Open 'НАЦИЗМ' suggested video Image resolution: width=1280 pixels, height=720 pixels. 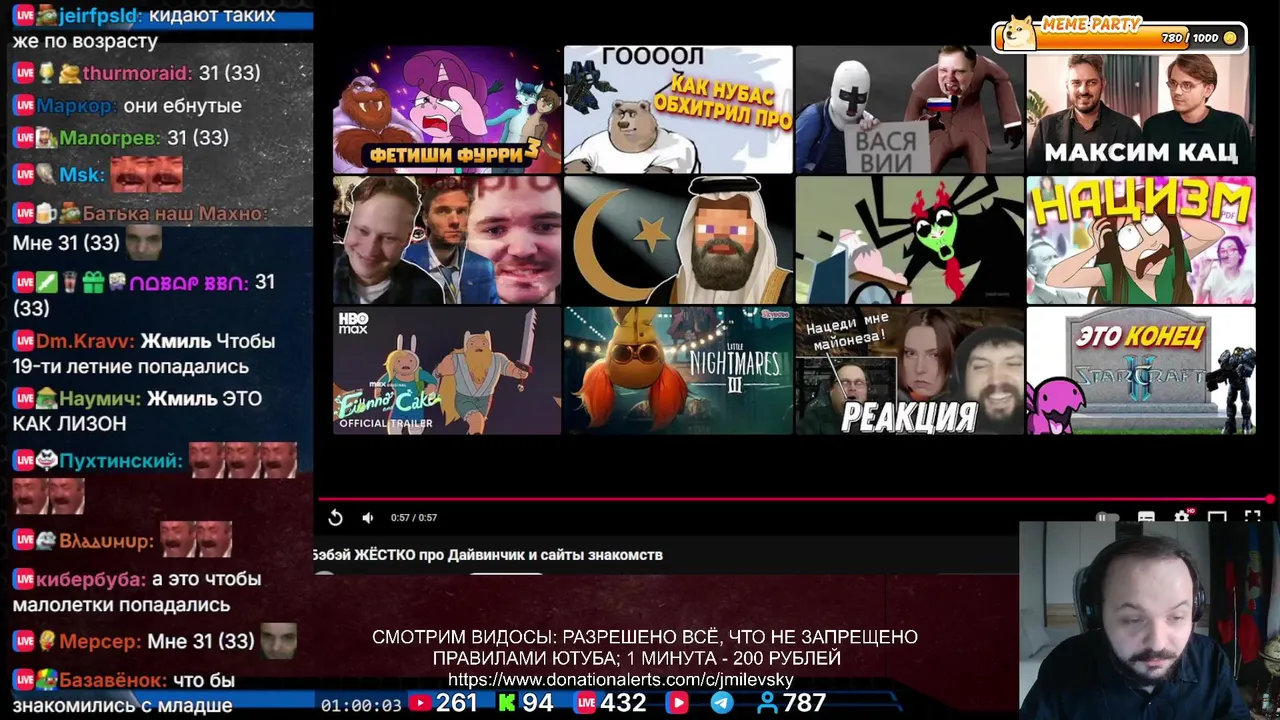pyautogui.click(x=1141, y=240)
